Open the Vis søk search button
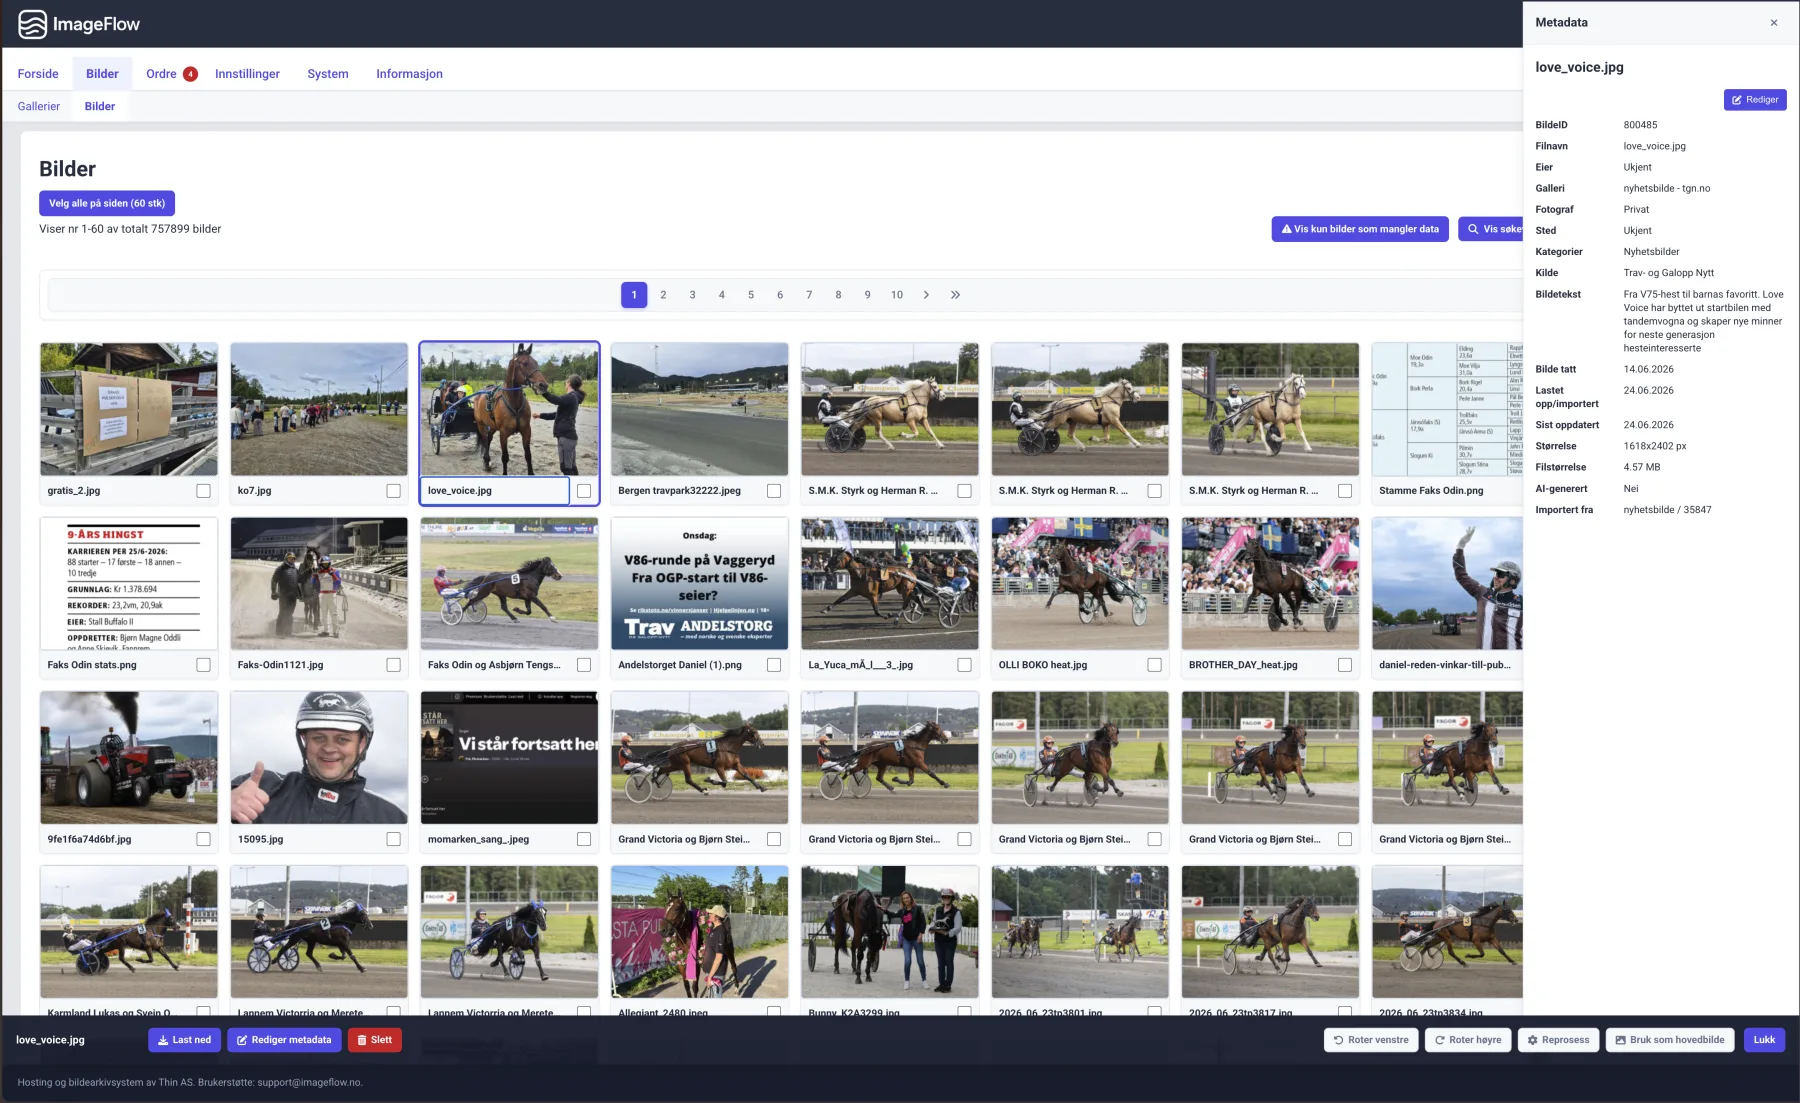 1491,229
